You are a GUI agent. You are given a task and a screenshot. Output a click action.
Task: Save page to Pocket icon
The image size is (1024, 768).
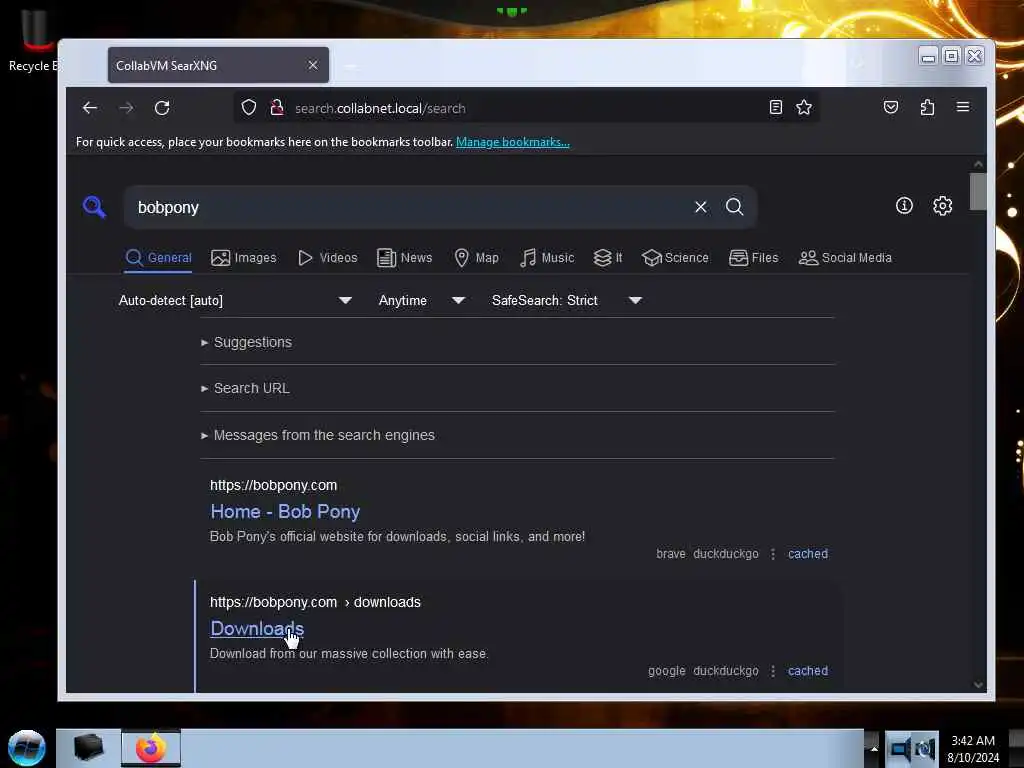click(x=891, y=107)
